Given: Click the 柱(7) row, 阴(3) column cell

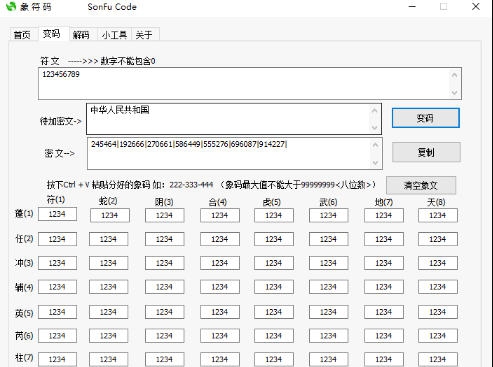Looking at the screenshot, I should coord(165,359).
